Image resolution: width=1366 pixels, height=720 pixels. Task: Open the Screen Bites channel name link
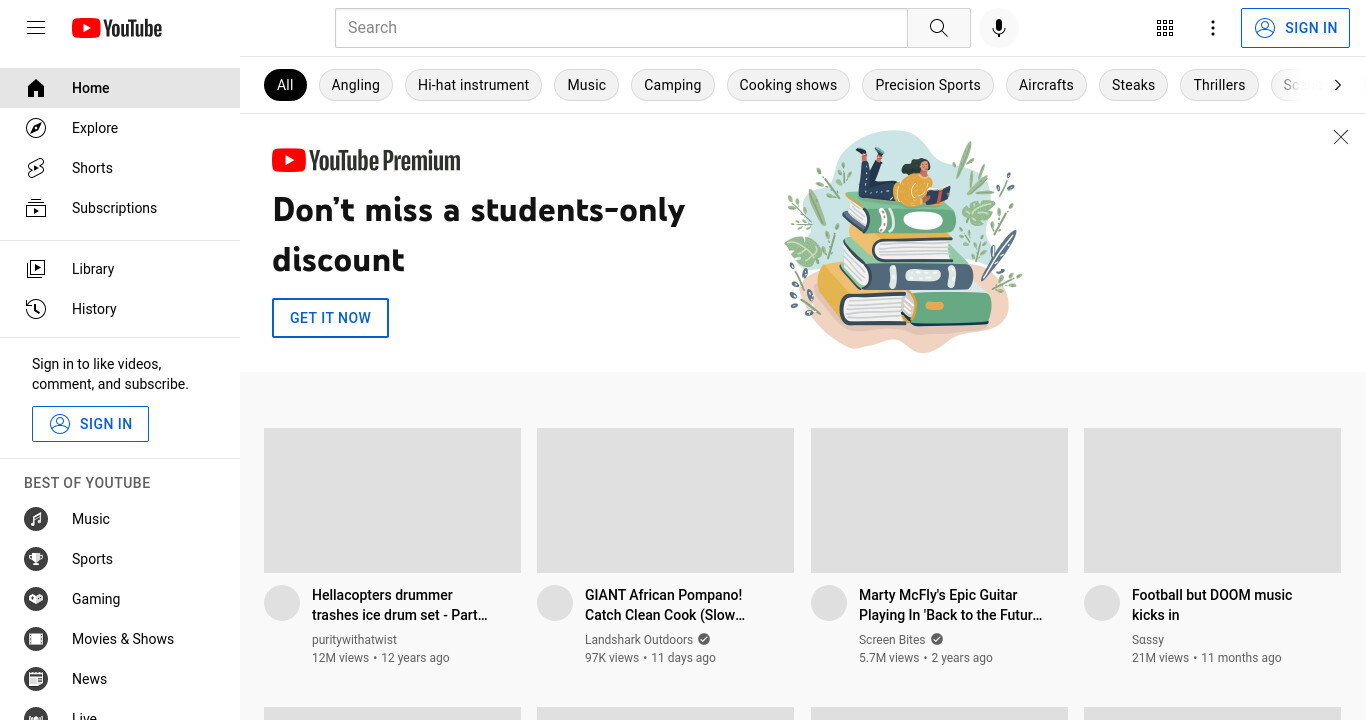click(x=892, y=640)
